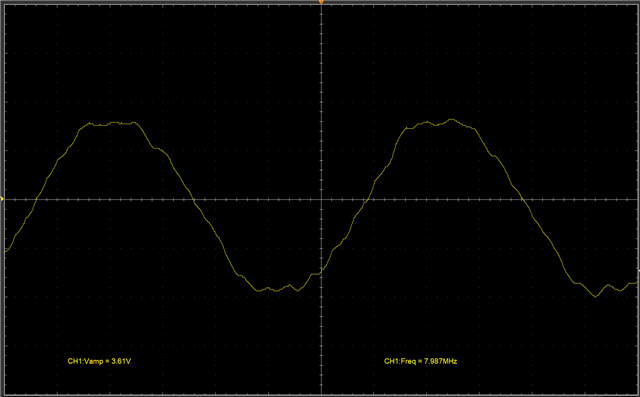The width and height of the screenshot is (640, 397).
Task: Click the first rising zero crossing of waveform
Action: click(x=36, y=200)
